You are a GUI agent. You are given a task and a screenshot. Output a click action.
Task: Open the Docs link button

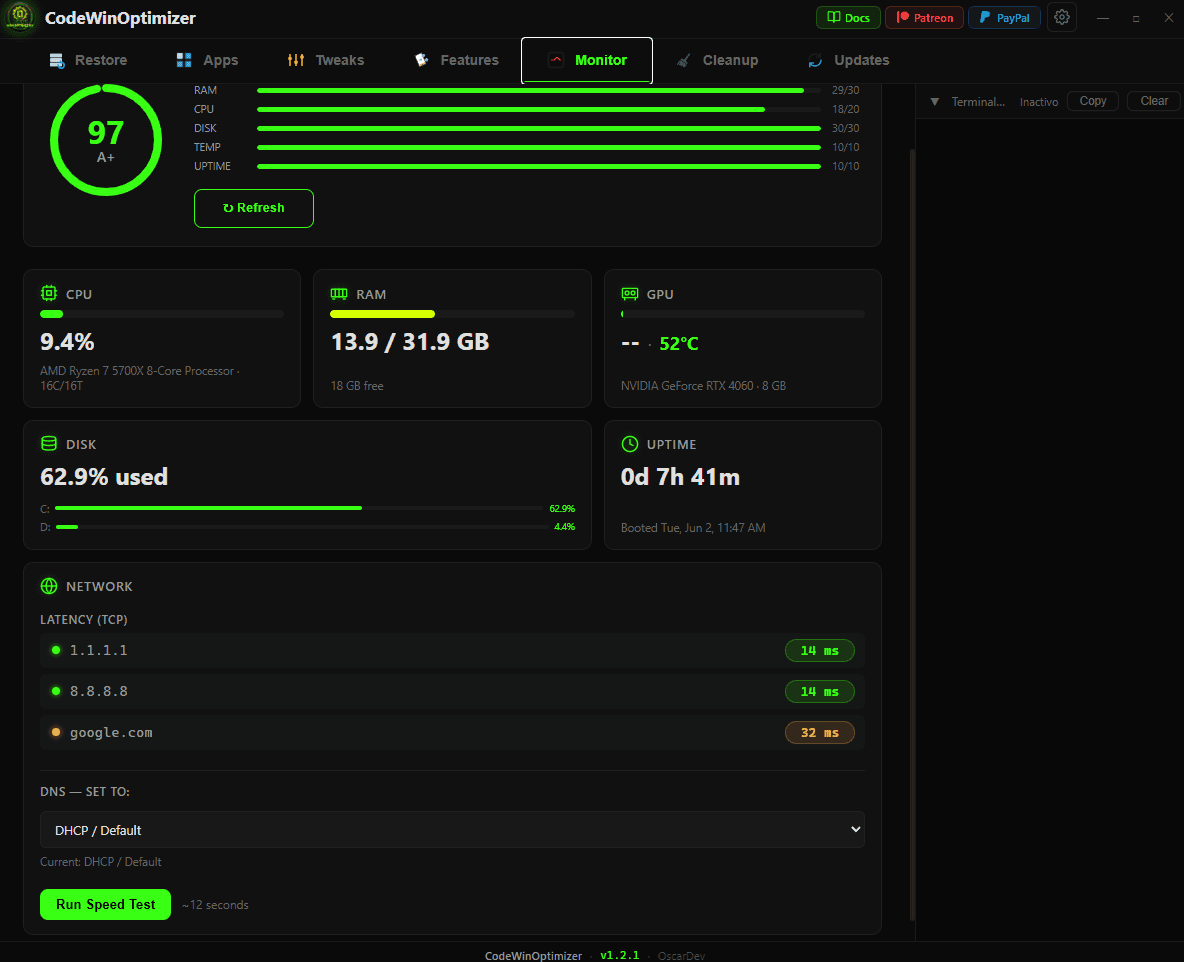click(848, 17)
